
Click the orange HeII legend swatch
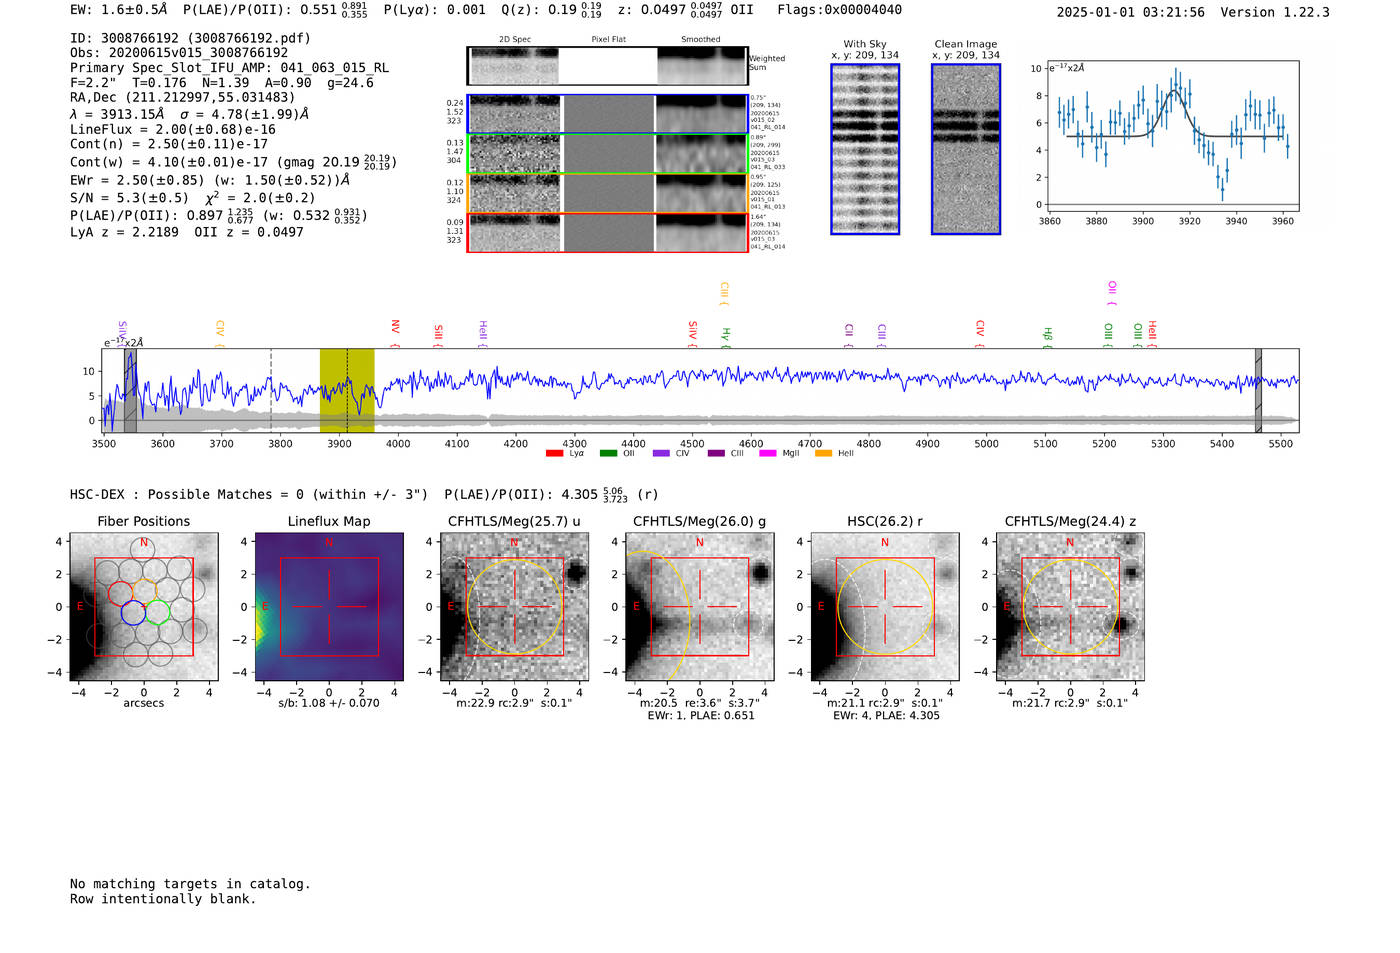pos(823,454)
